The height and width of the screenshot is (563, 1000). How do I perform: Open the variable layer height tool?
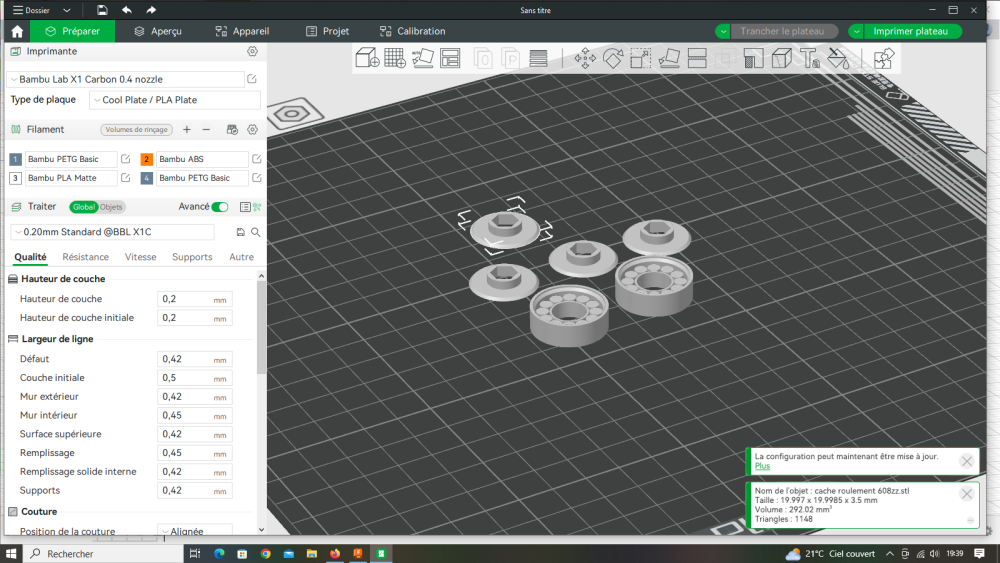click(x=538, y=58)
